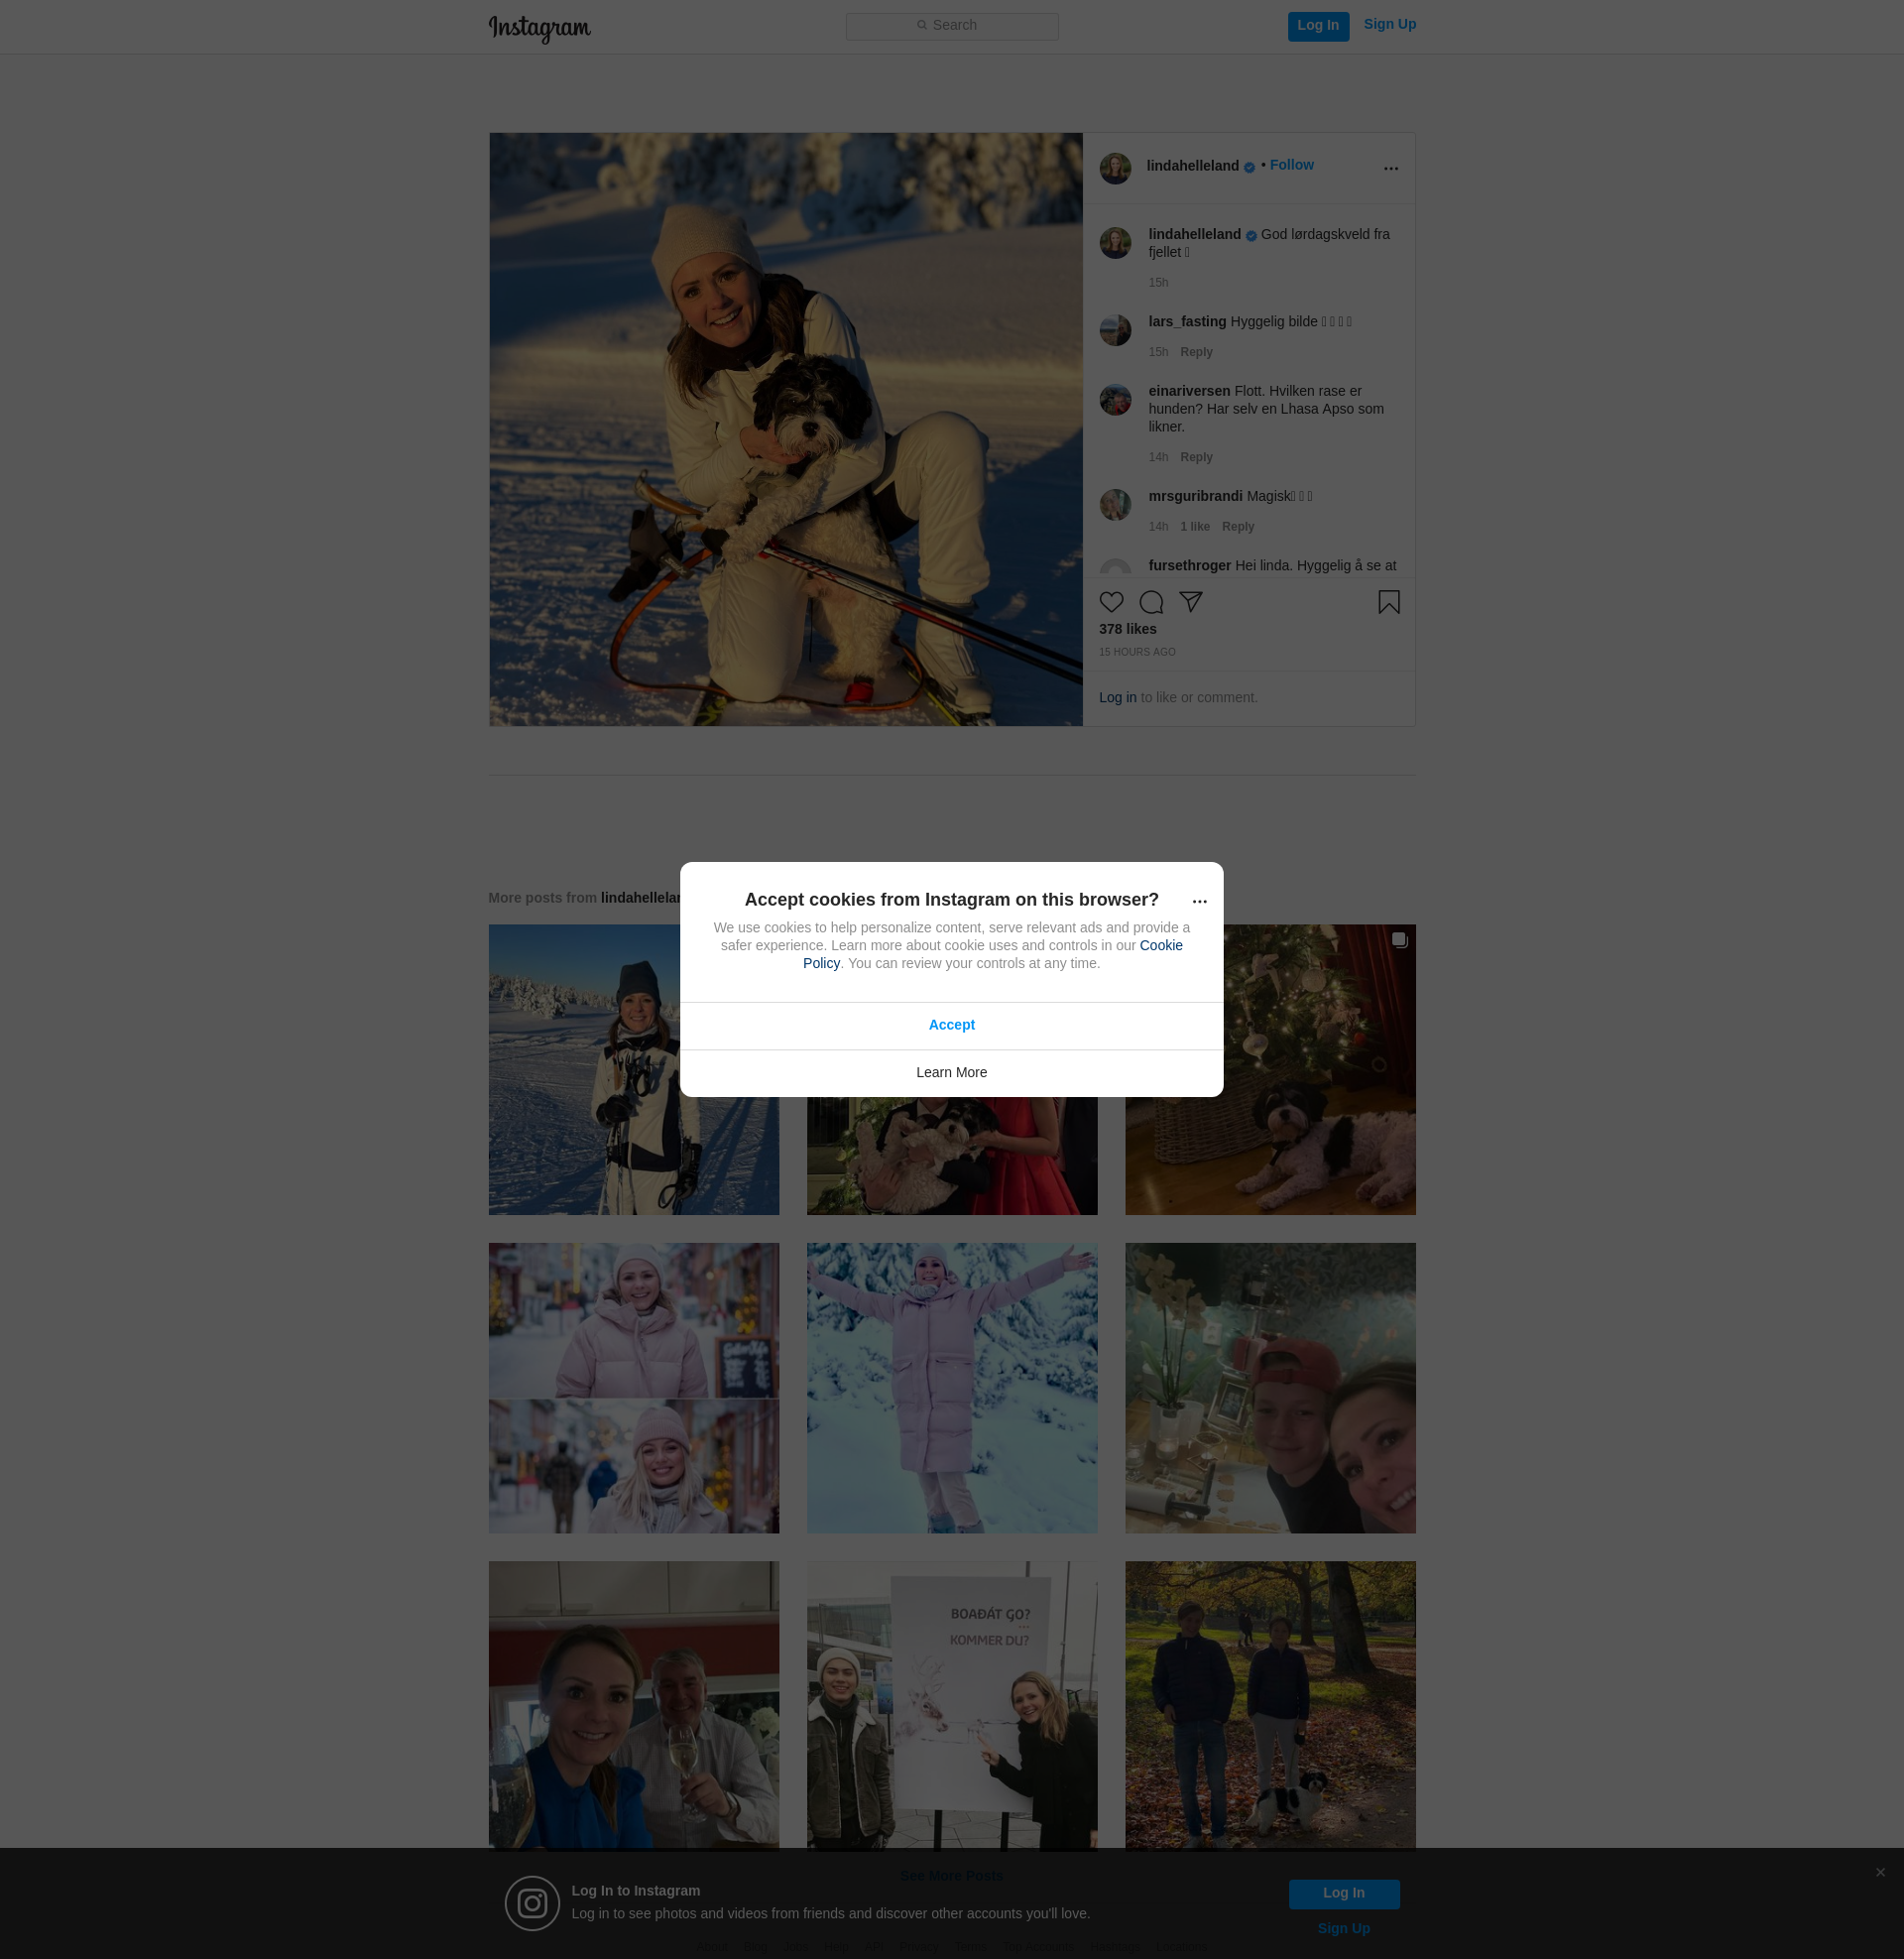Open lars_fasting profile from comment
Viewport: 1904px width, 1959px height.
pyautogui.click(x=1187, y=321)
